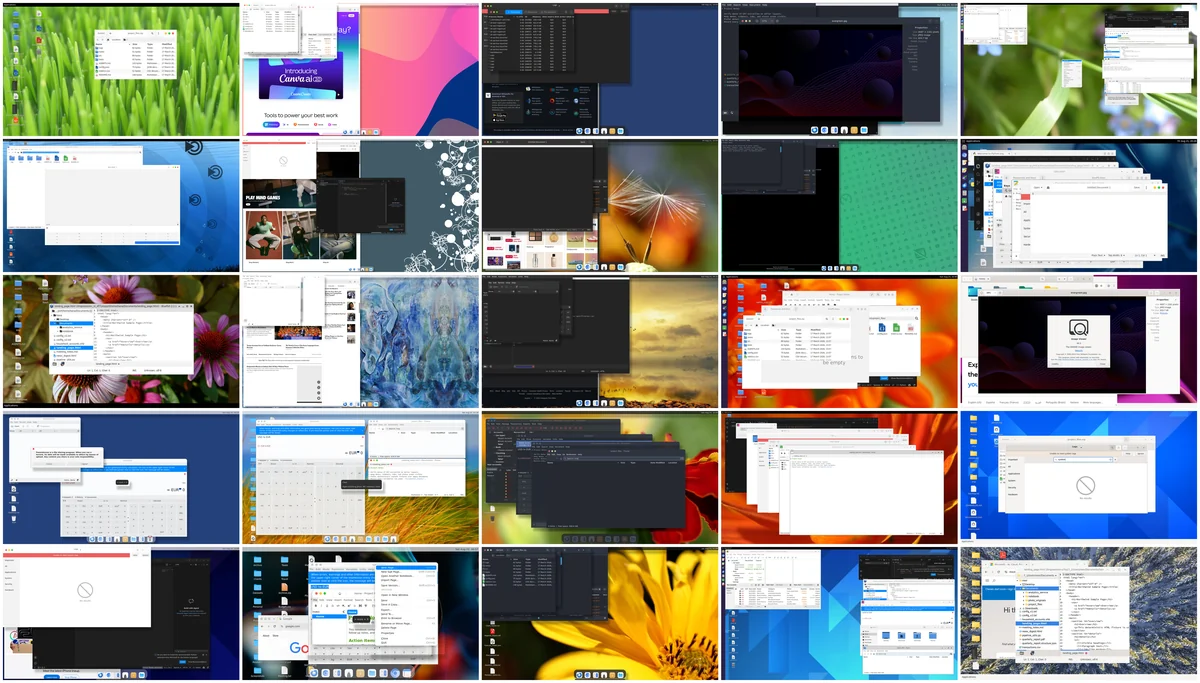This screenshot has height=683, width=1200.
Task: Choose "New Sub Page..." from the open File menu
Action: tap(407, 572)
